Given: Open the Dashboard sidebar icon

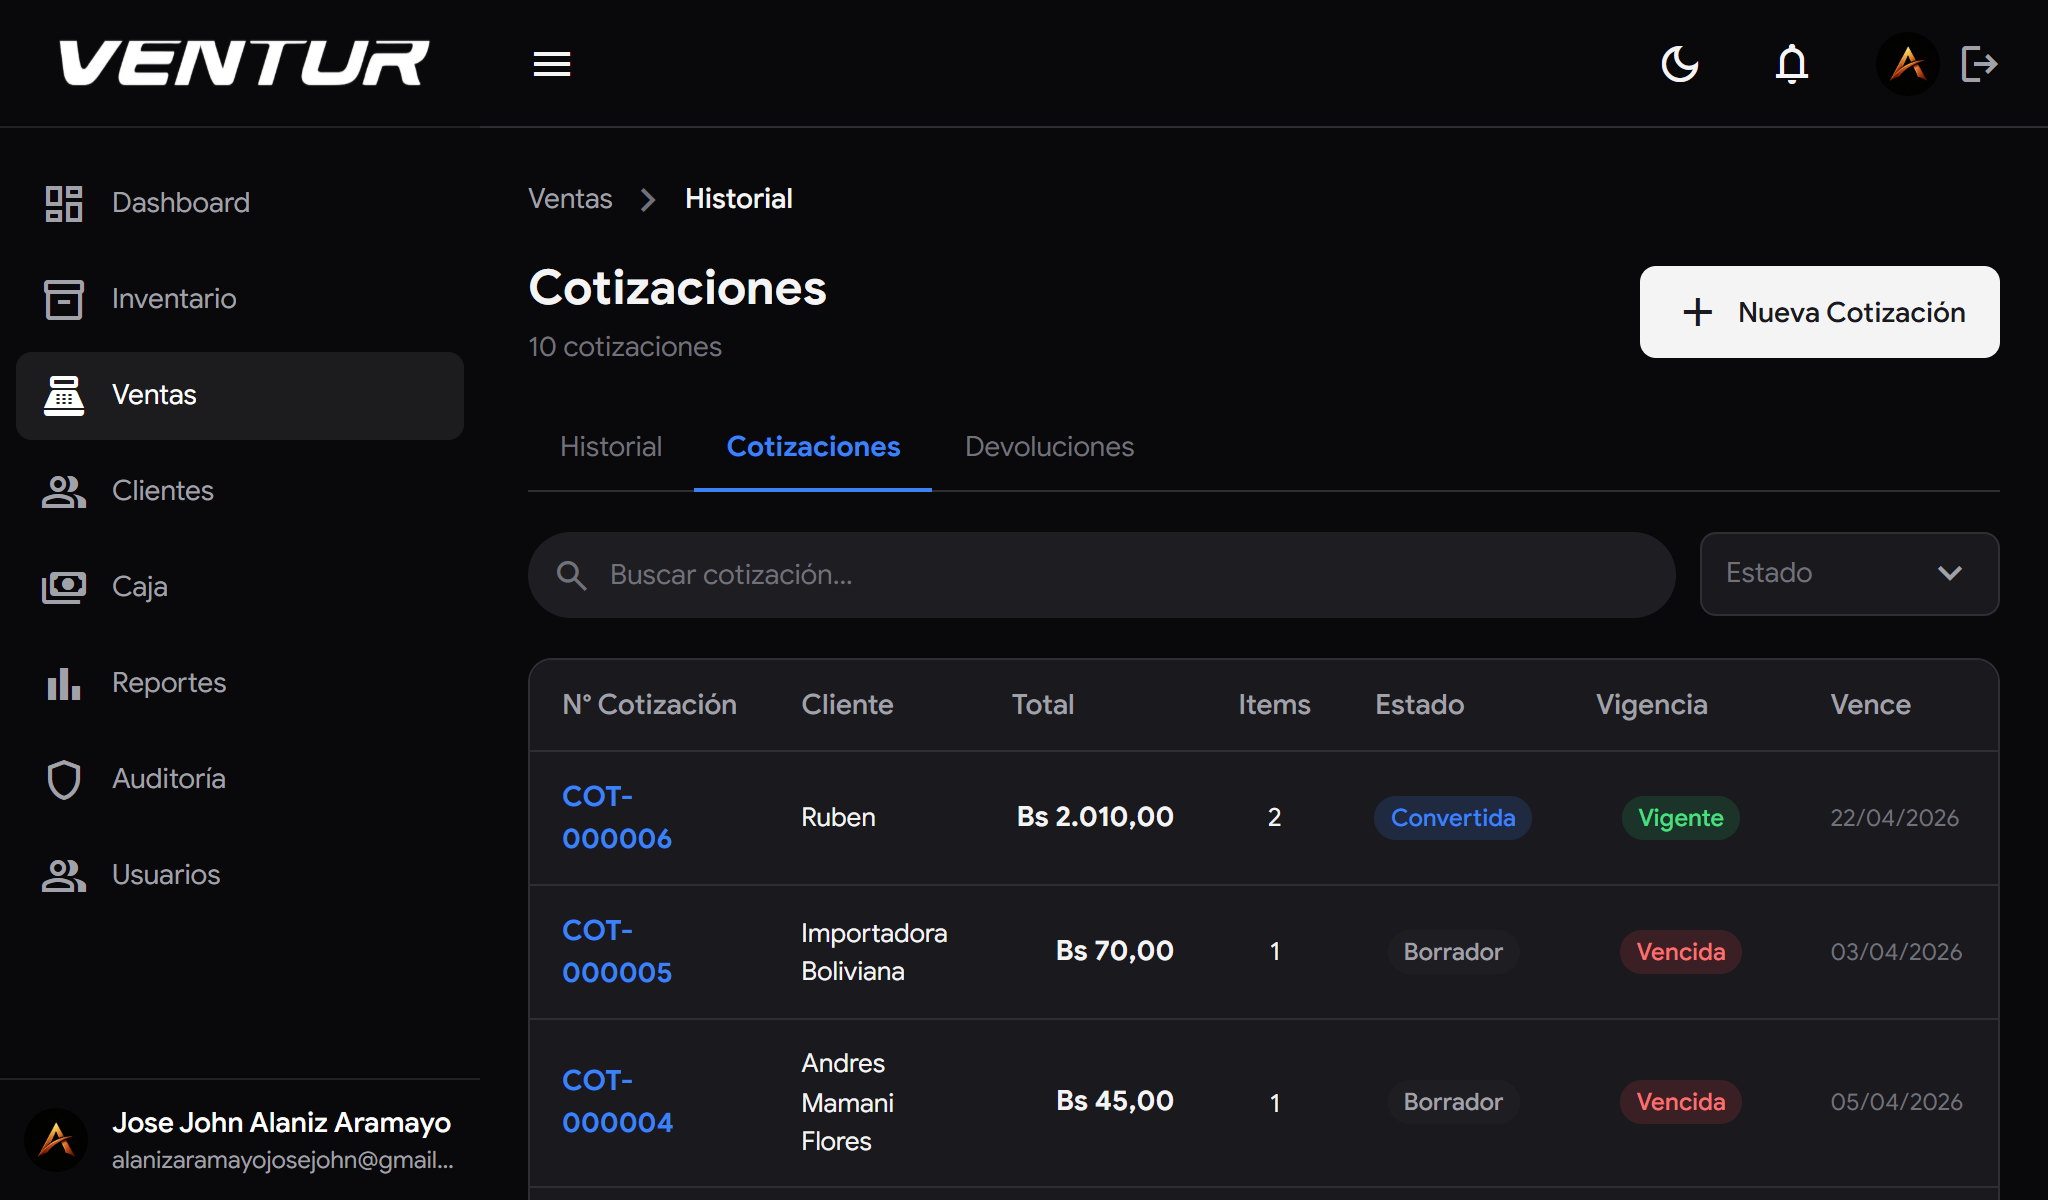Looking at the screenshot, I should point(63,202).
